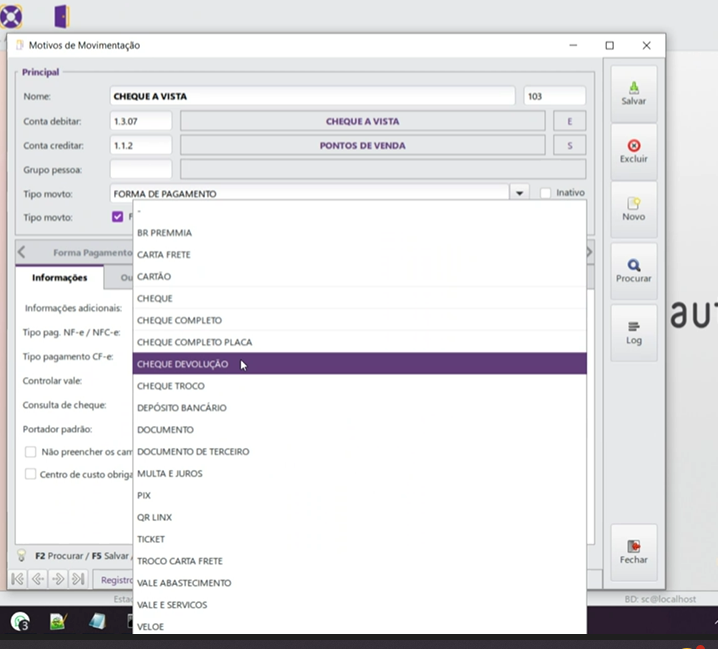Click the code field showing 103
The image size is (718, 649).
(555, 96)
